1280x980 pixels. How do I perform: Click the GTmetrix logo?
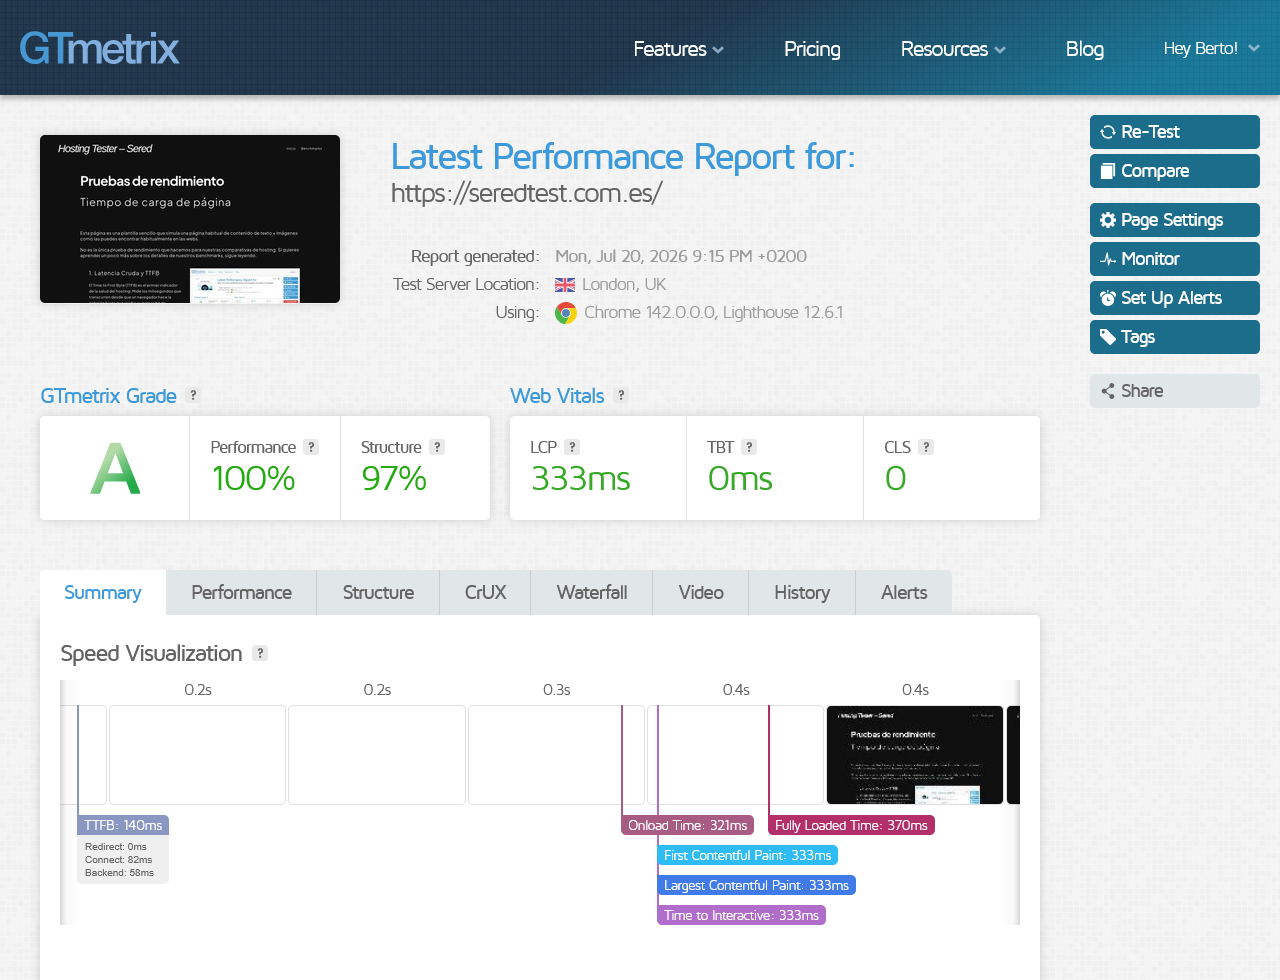tap(99, 48)
